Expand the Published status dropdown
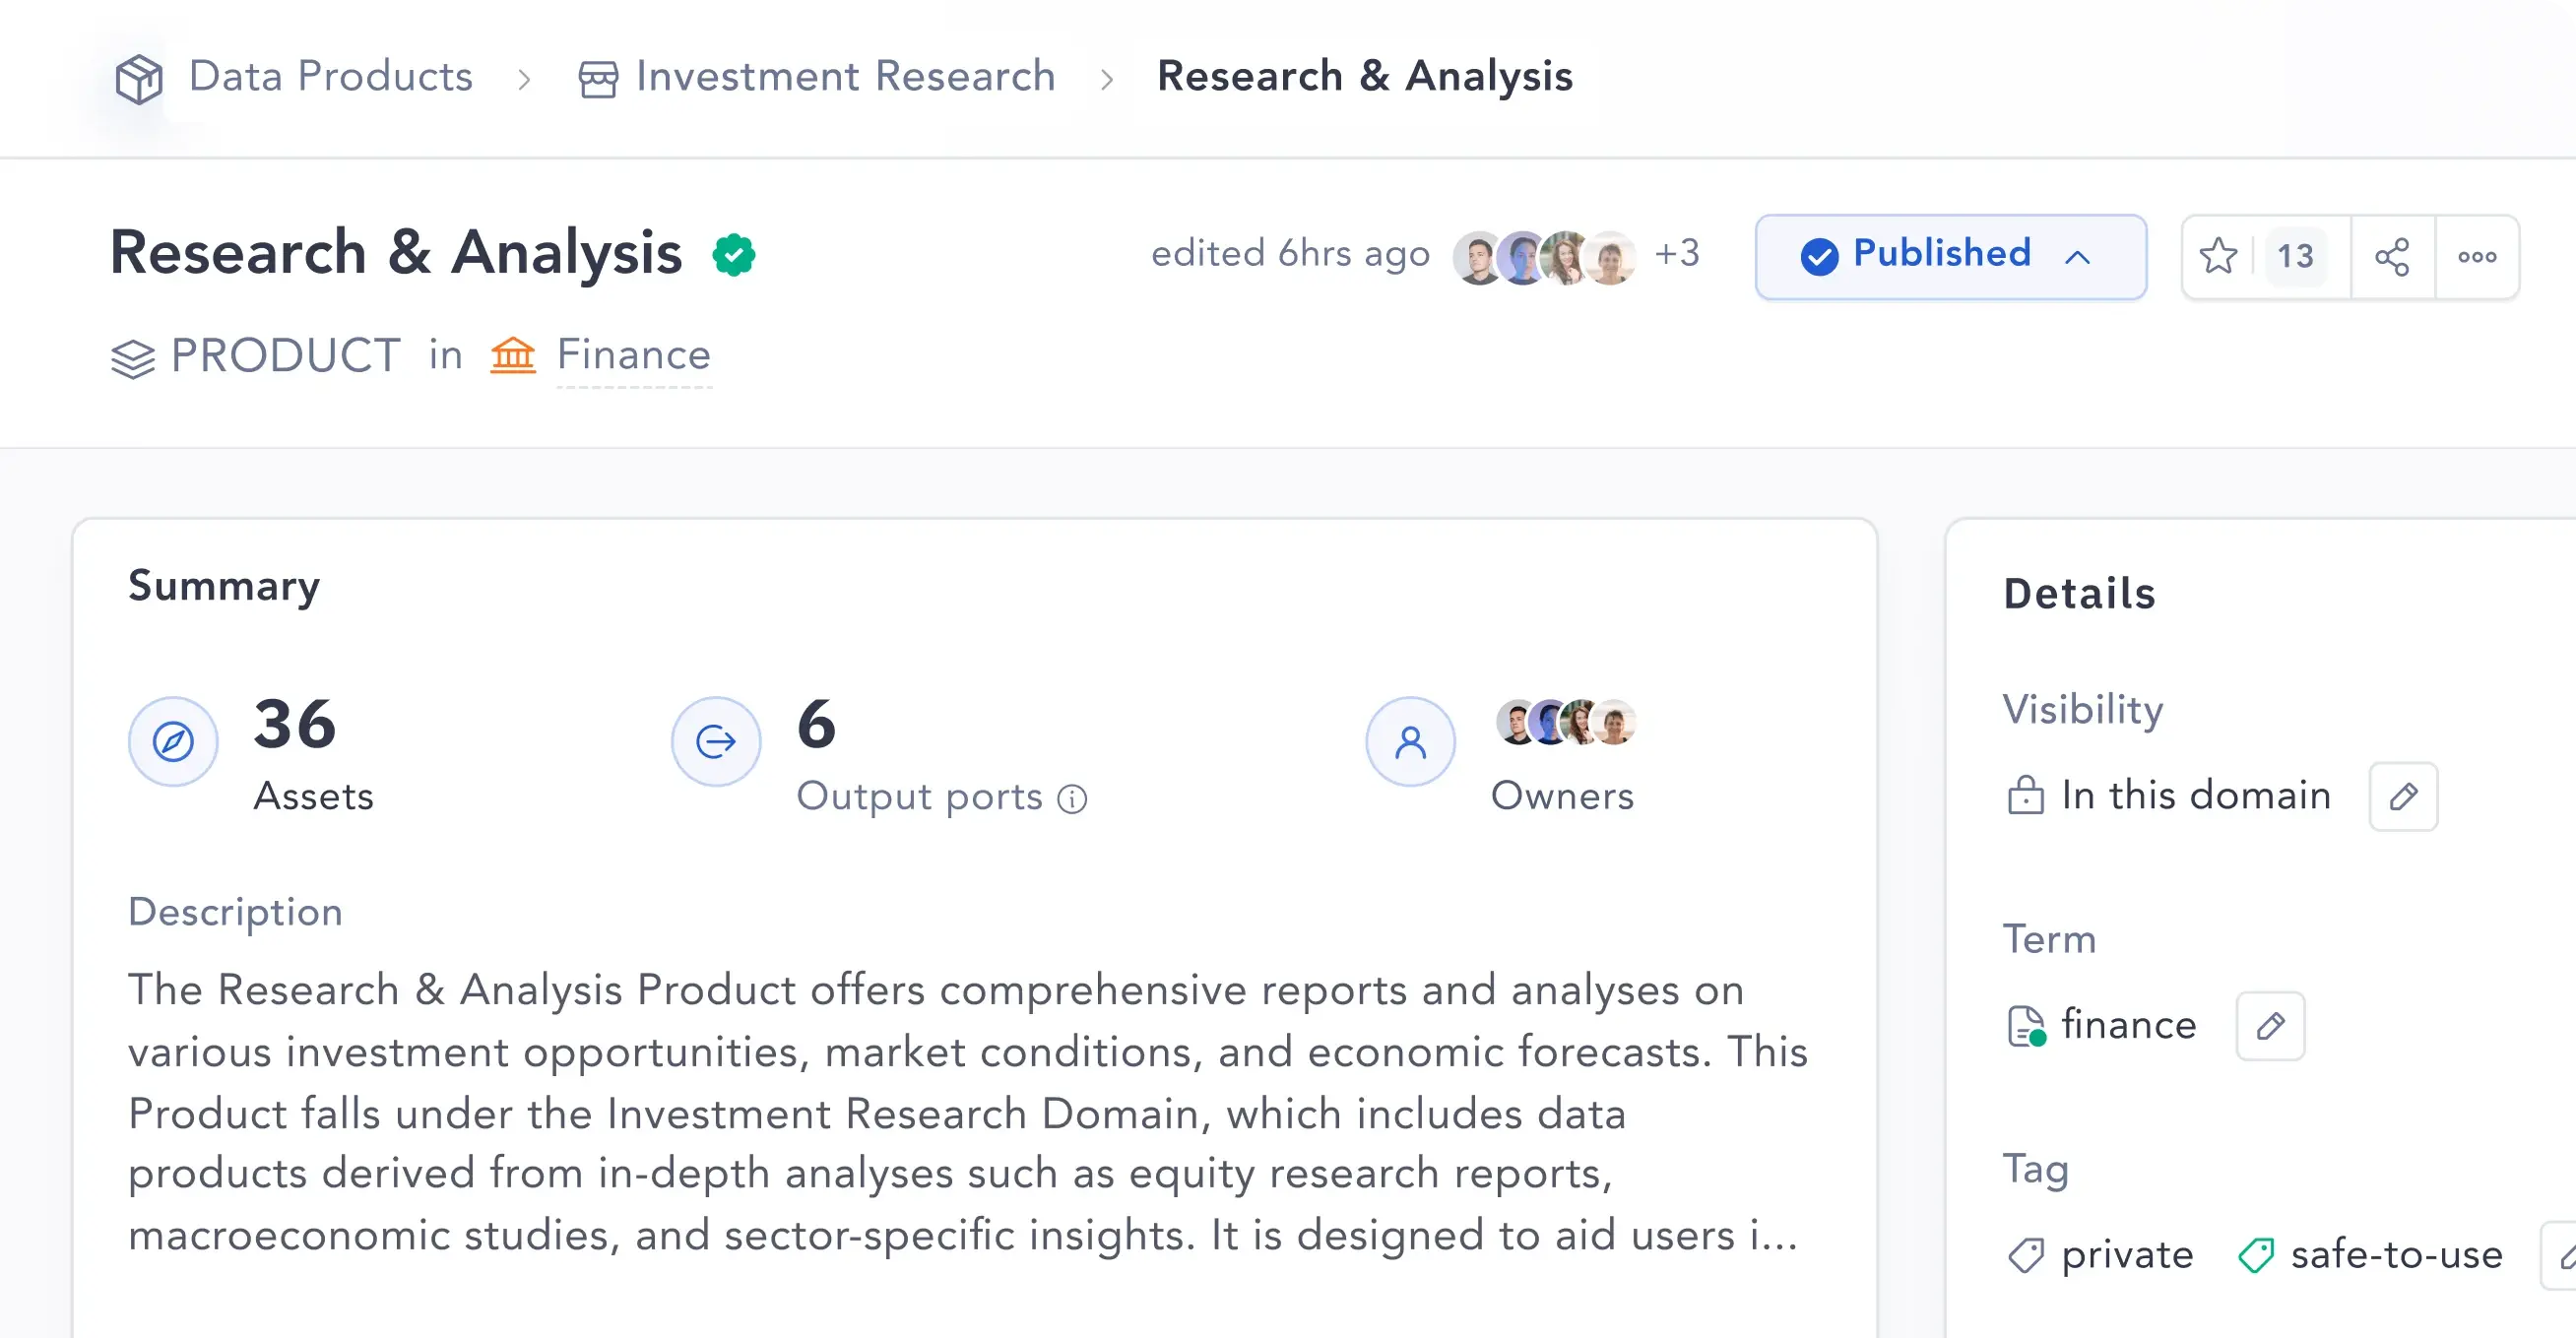This screenshot has height=1338, width=2576. (x=1950, y=256)
